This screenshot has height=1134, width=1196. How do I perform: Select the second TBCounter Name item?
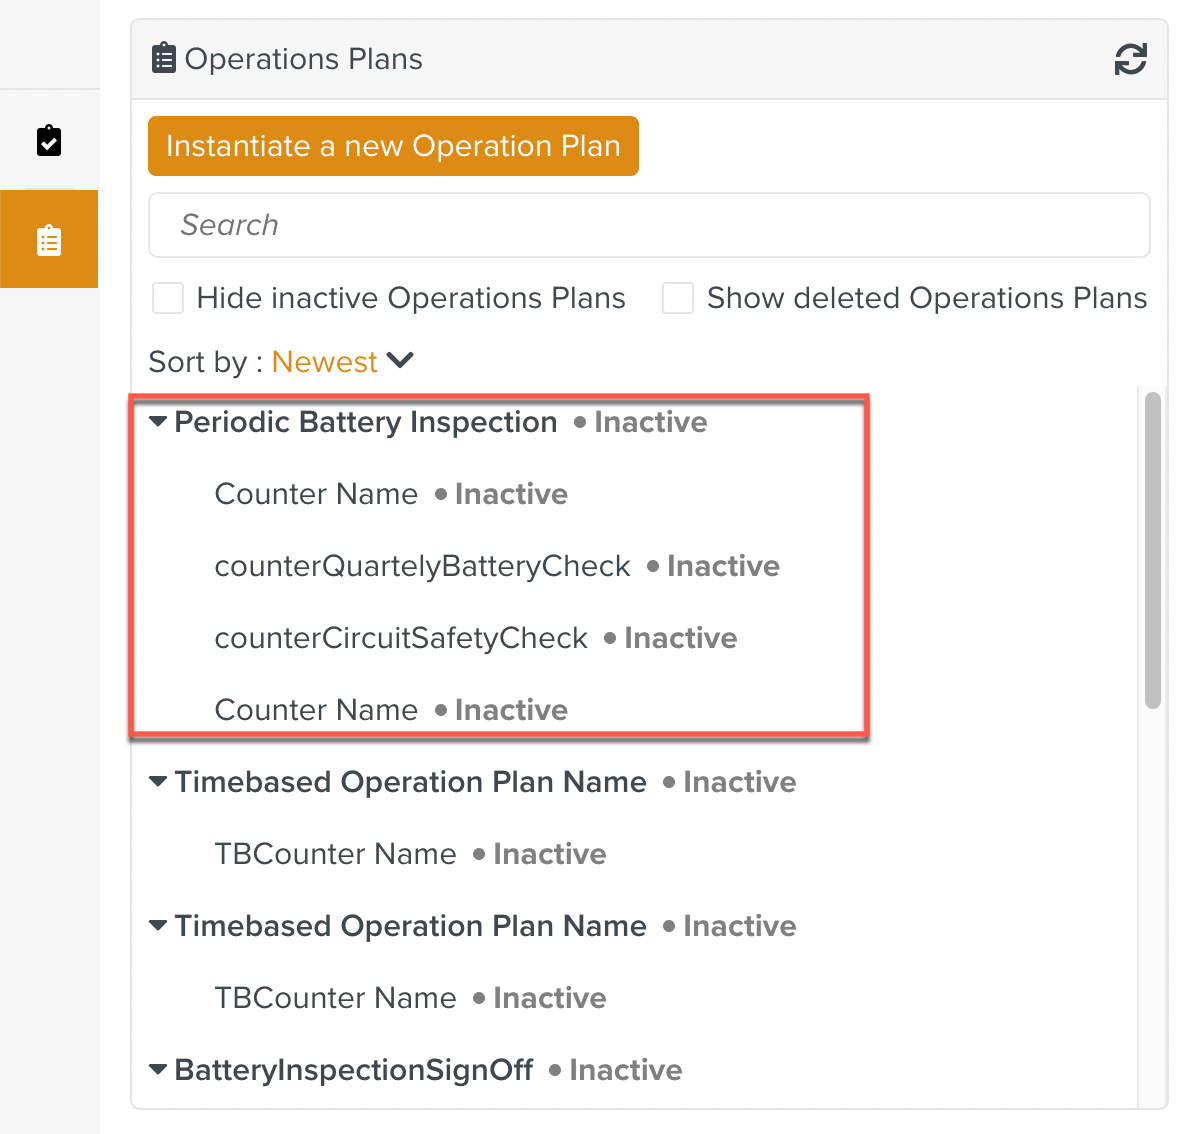(x=335, y=998)
